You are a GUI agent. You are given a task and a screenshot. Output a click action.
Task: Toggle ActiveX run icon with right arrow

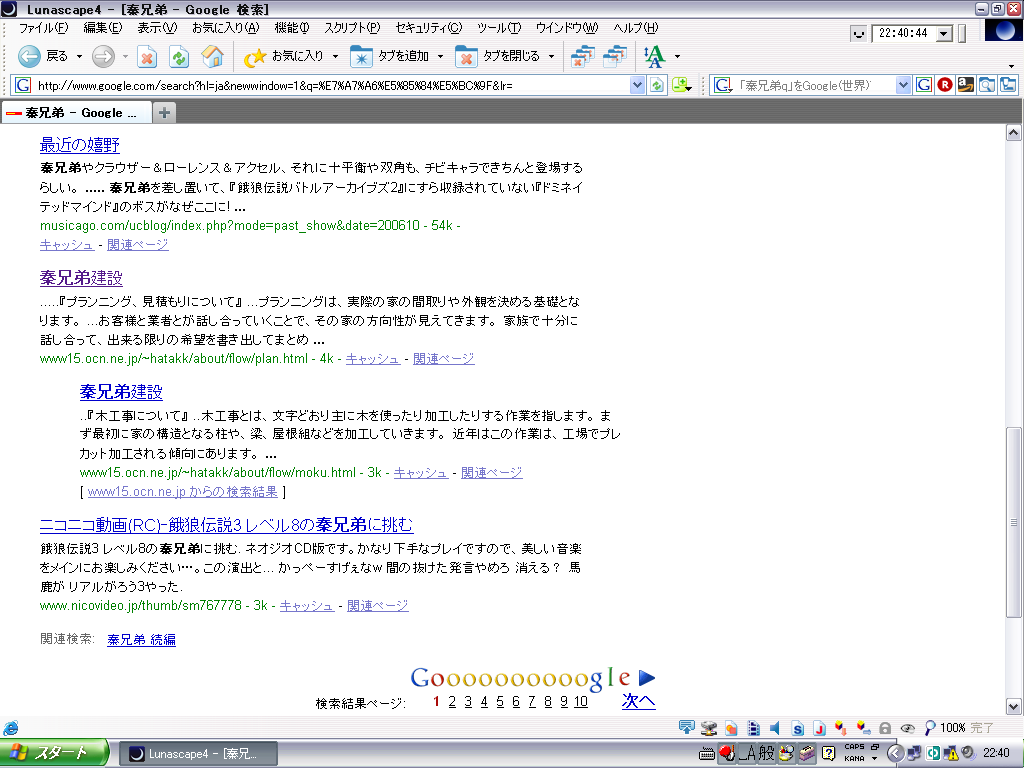click(863, 728)
